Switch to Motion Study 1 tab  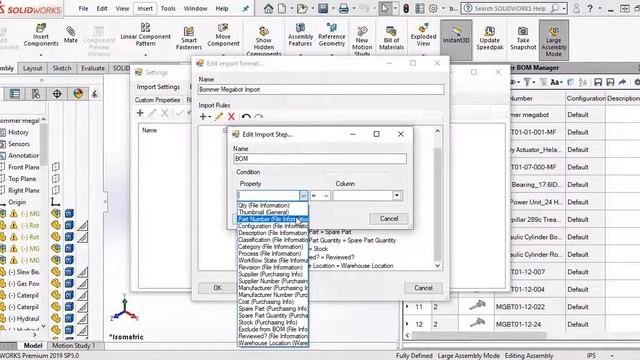[73, 345]
